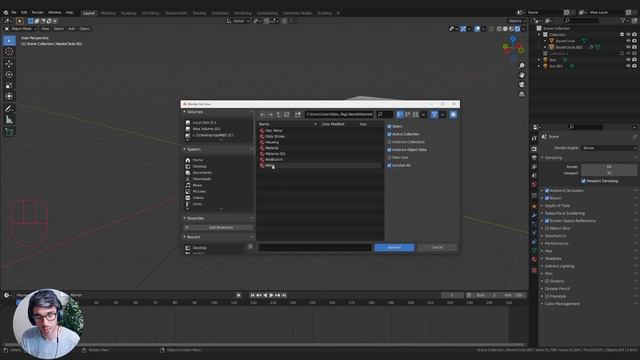Switch file browser to thumbnail display mode
Screen dimensions: 640x360
coord(415,115)
